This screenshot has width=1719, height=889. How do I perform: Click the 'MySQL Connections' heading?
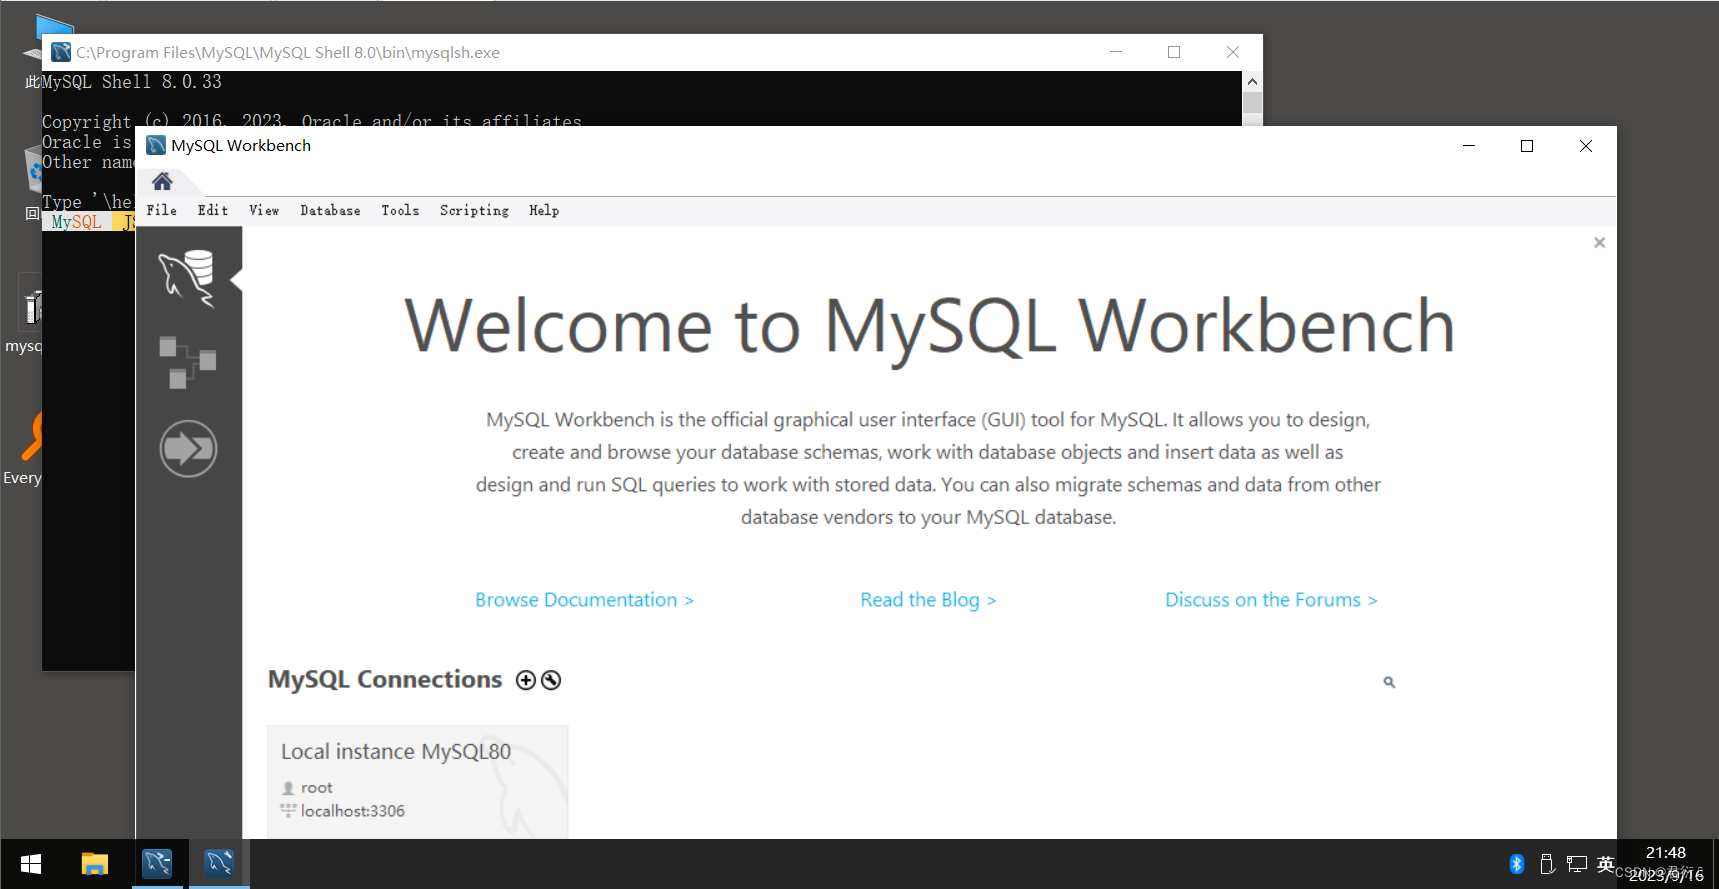[x=385, y=680]
